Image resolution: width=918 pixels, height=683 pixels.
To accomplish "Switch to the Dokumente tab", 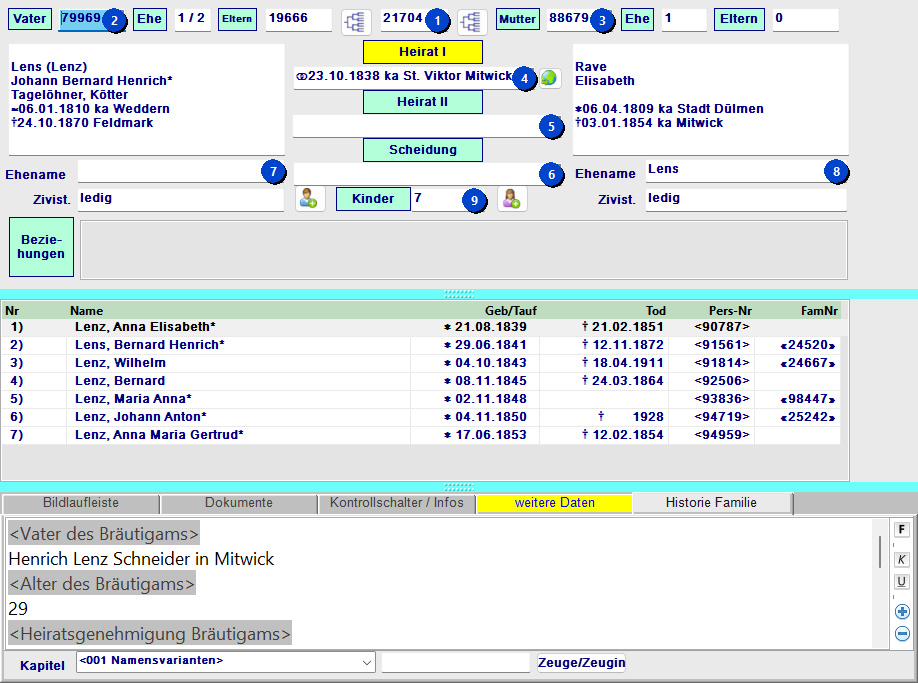I will 238,503.
